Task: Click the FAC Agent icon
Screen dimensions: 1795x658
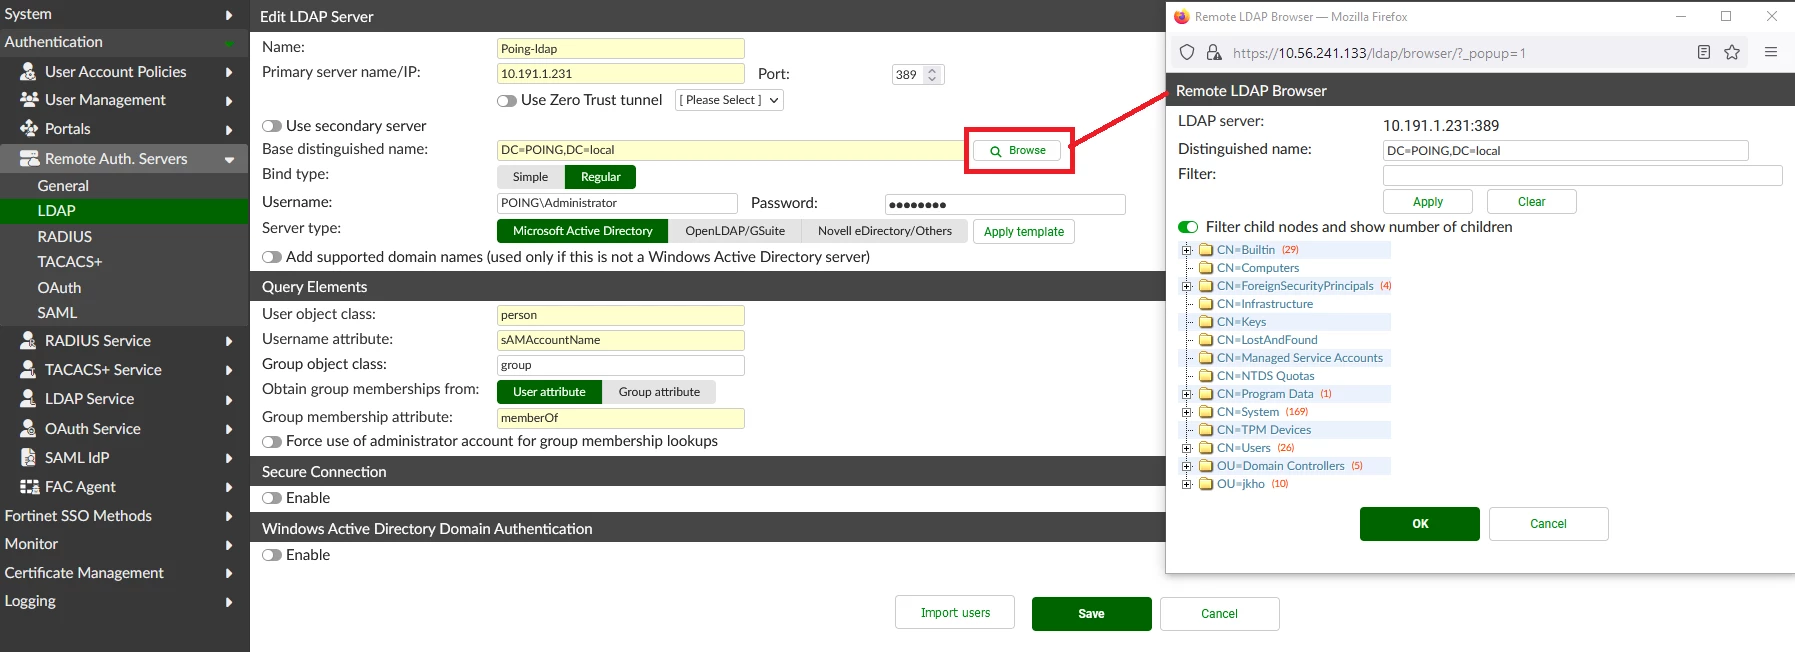Action: tap(29, 487)
